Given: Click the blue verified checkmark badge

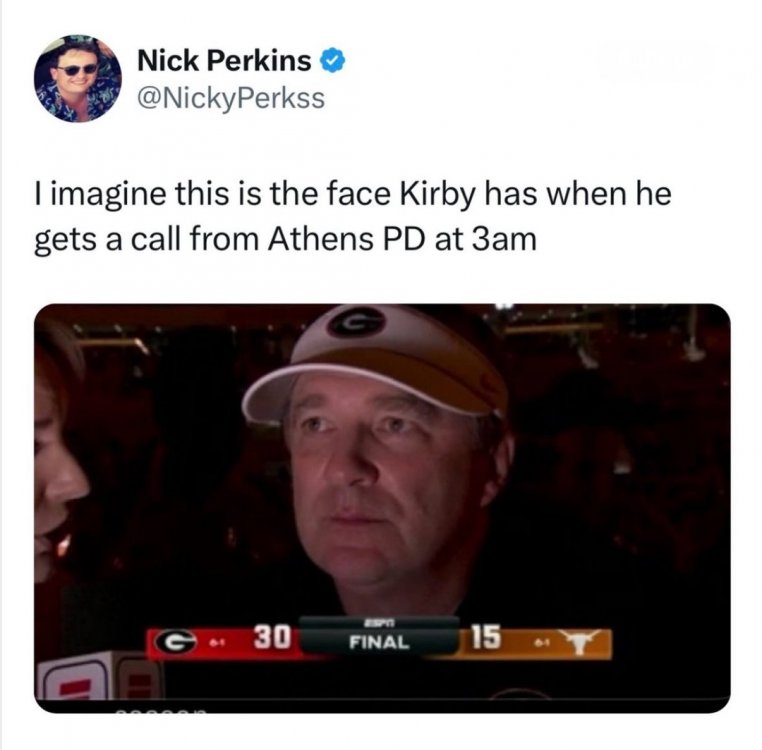Looking at the screenshot, I should coord(332,61).
